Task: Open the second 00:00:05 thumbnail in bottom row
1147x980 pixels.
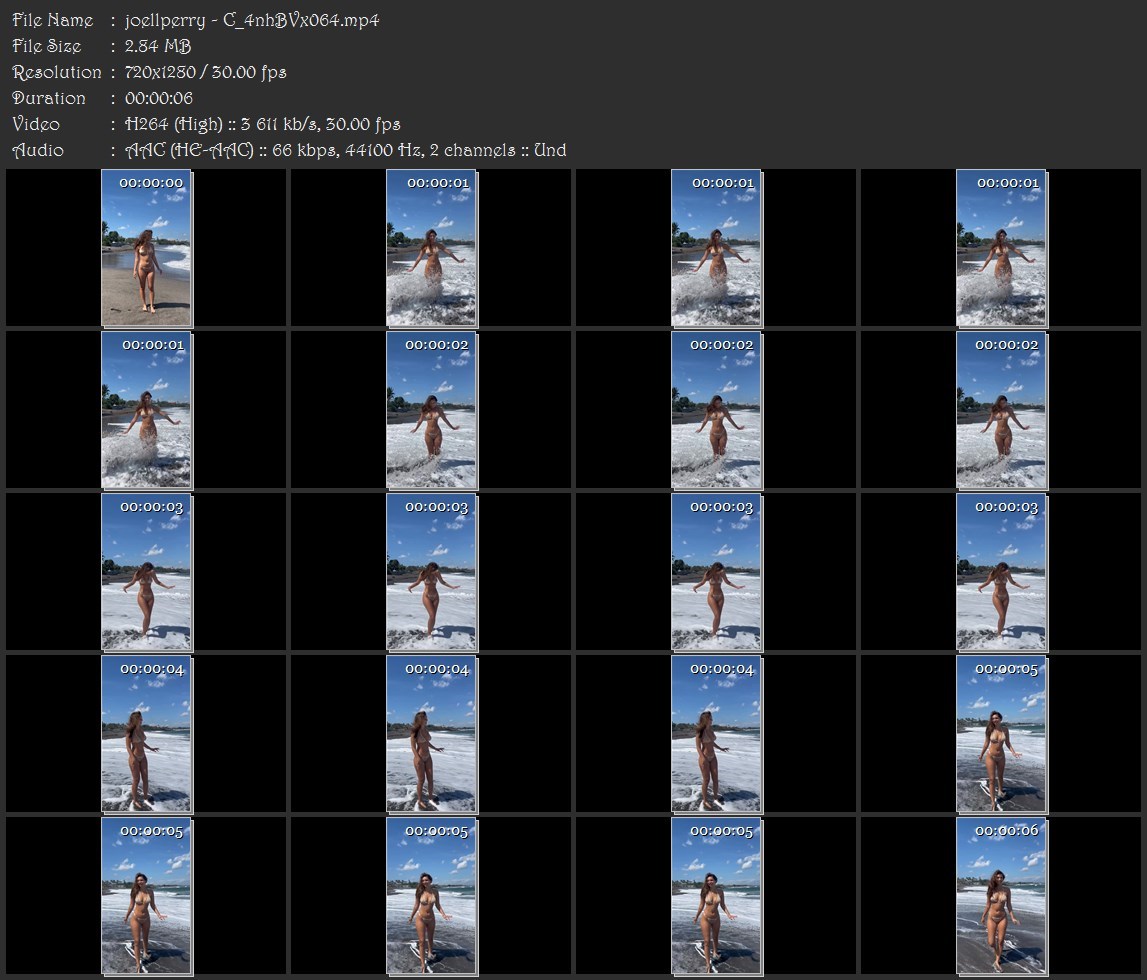Action: (432, 895)
